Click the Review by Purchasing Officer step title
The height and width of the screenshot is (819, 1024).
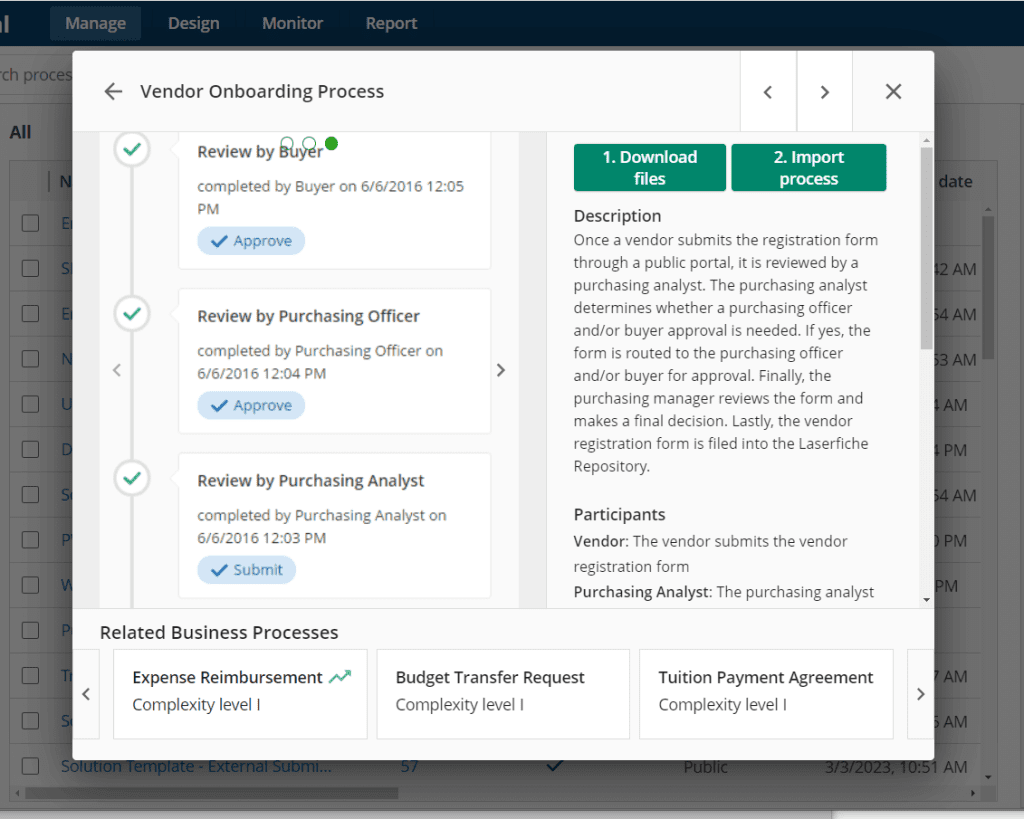[x=308, y=317]
